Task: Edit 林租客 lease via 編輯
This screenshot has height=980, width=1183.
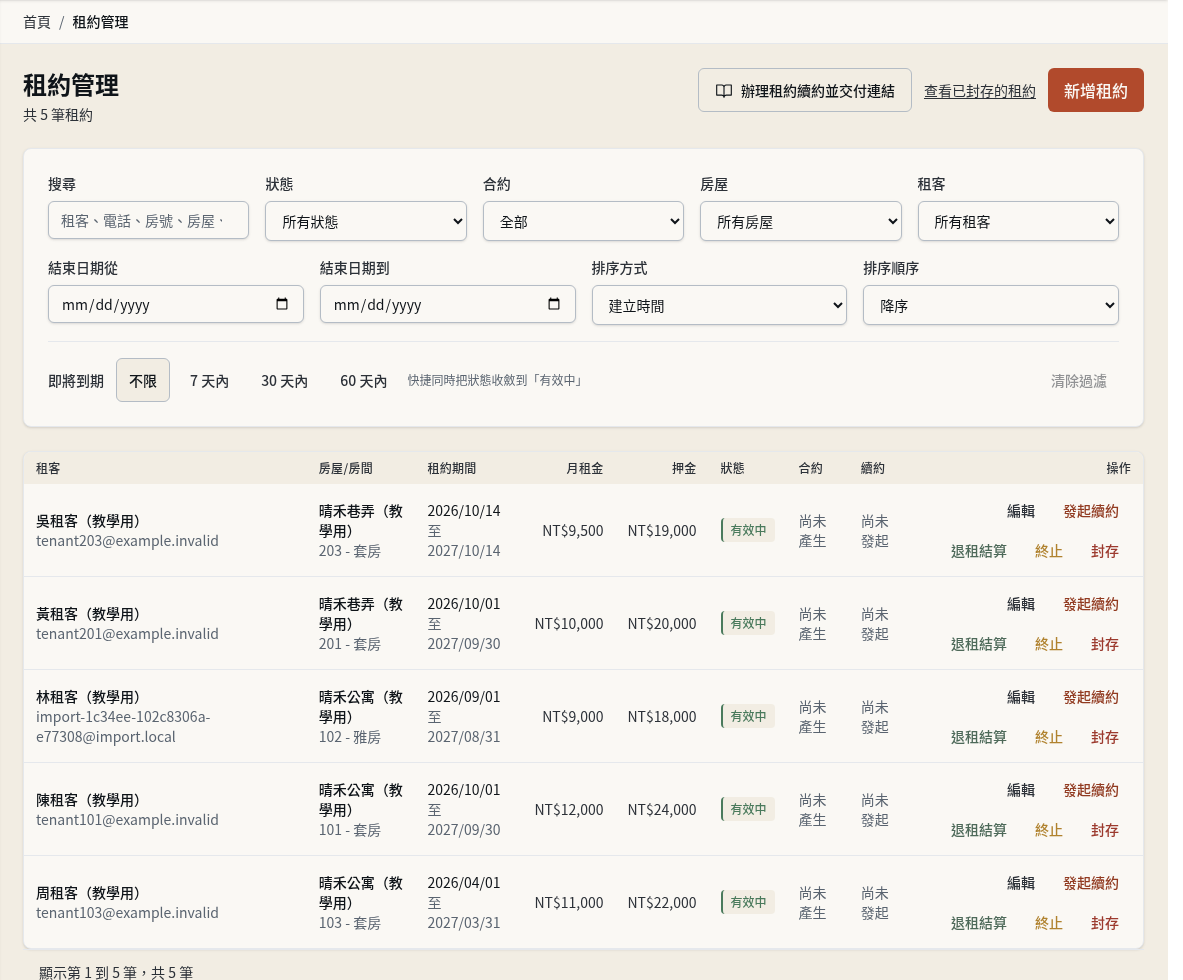Action: [x=1021, y=696]
